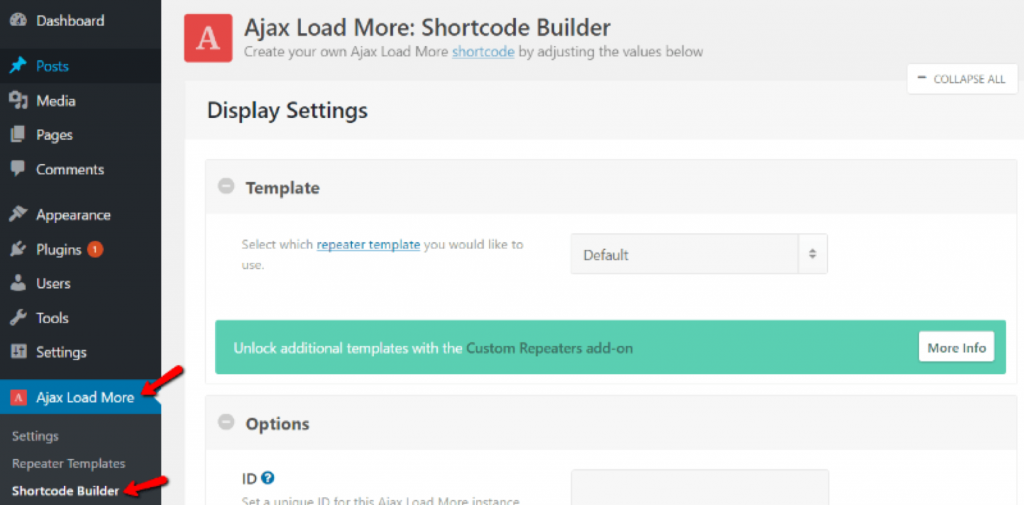Click the Ajax Load More: Shortcode Builder title
Viewport: 1024px width, 505px height.
pyautogui.click(x=427, y=28)
